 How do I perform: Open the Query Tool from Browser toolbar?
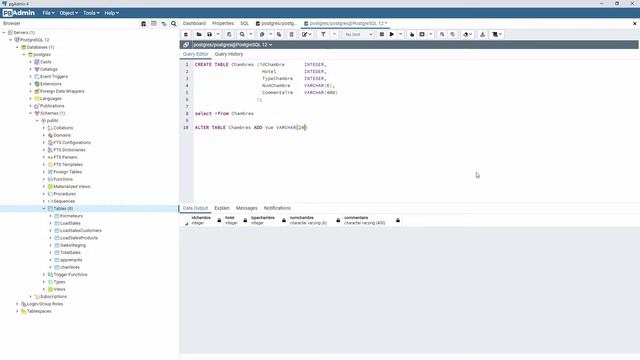(x=143, y=24)
